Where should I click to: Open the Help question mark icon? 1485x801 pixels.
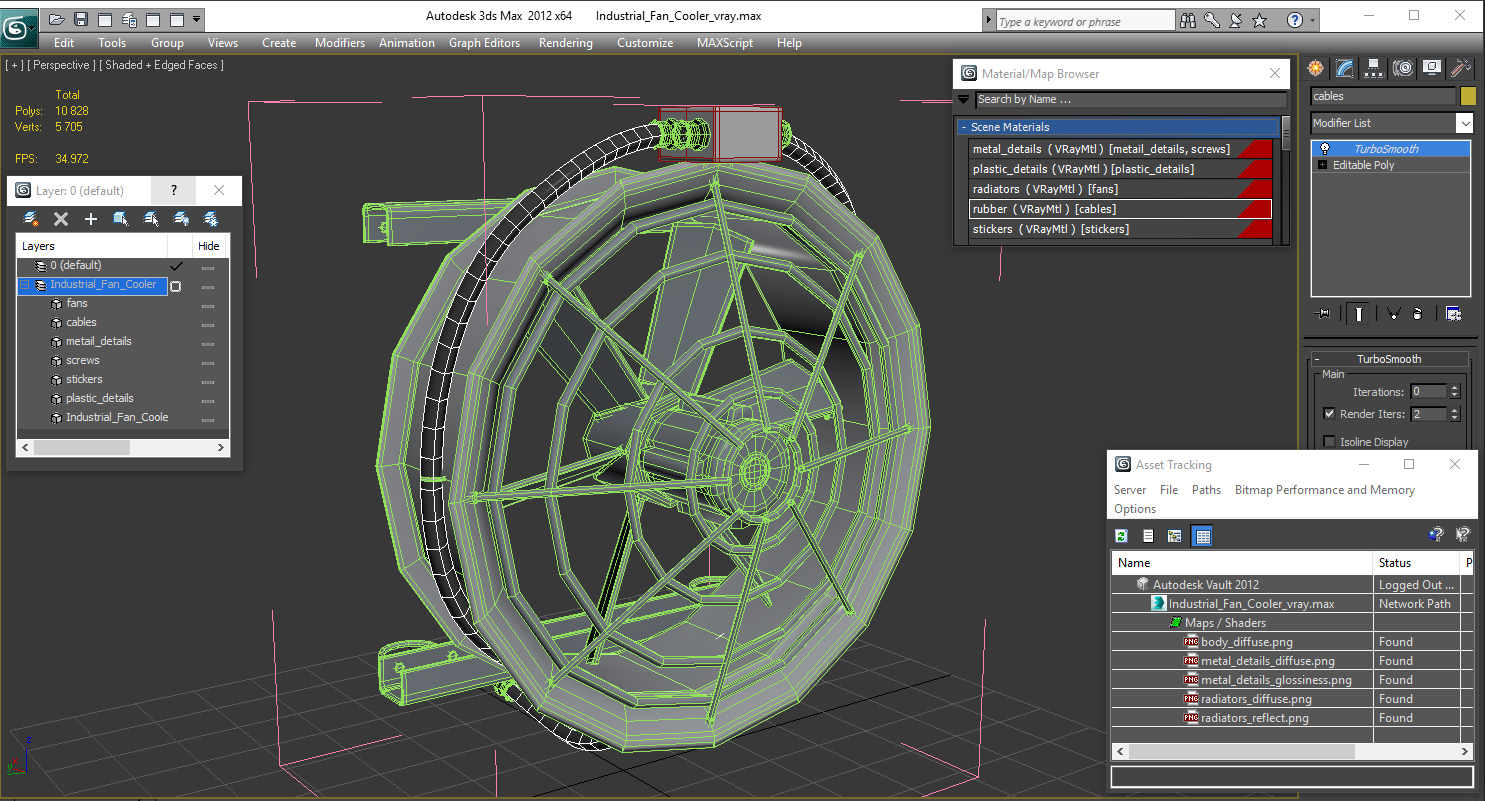pyautogui.click(x=1295, y=20)
